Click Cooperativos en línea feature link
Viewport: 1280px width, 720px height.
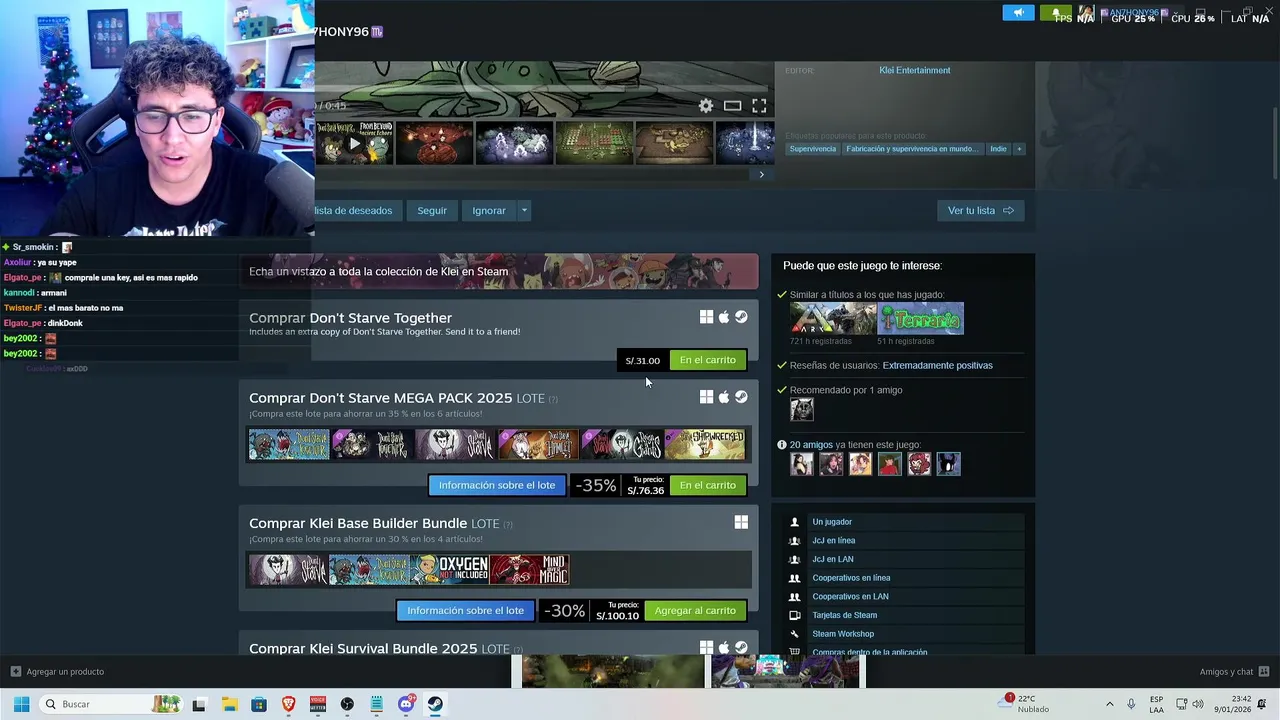(x=851, y=578)
